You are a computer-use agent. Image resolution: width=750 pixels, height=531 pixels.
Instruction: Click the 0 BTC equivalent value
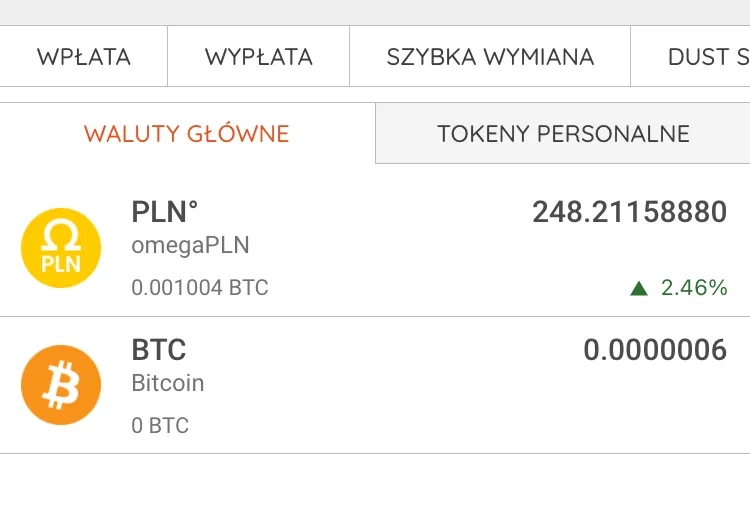160,425
